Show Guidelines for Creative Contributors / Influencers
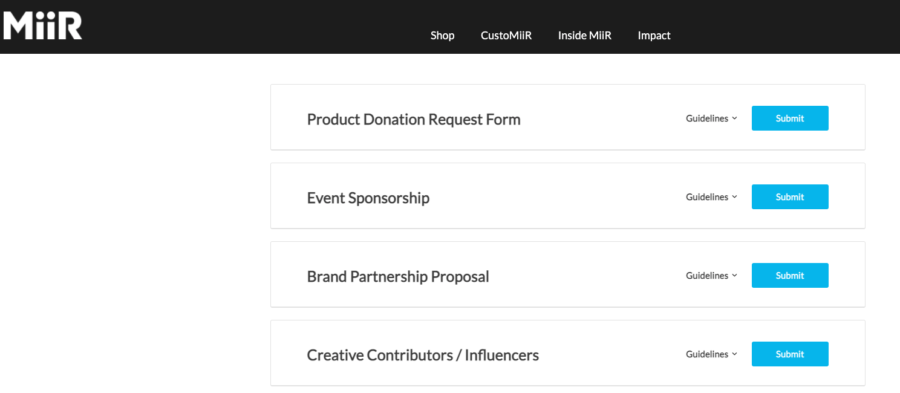The height and width of the screenshot is (393, 900). [711, 354]
